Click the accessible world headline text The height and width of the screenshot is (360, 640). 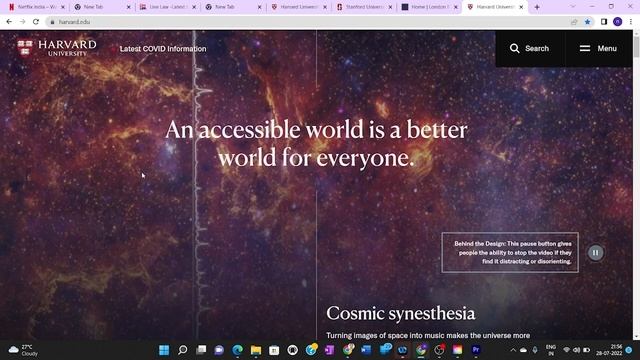pyautogui.click(x=316, y=144)
